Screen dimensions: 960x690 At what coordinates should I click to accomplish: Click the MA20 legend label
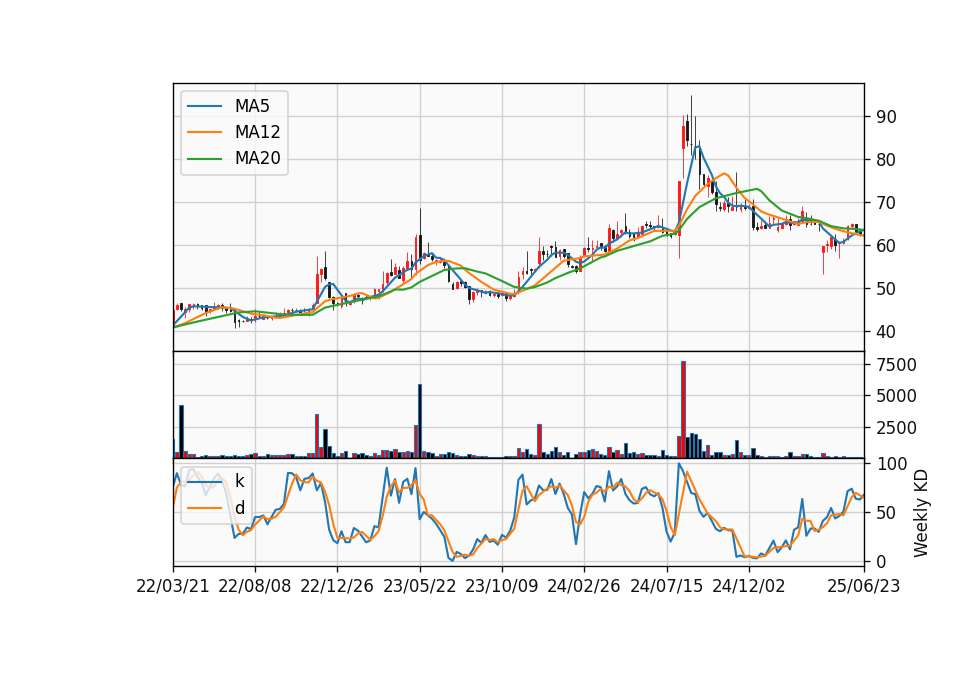pos(257,159)
